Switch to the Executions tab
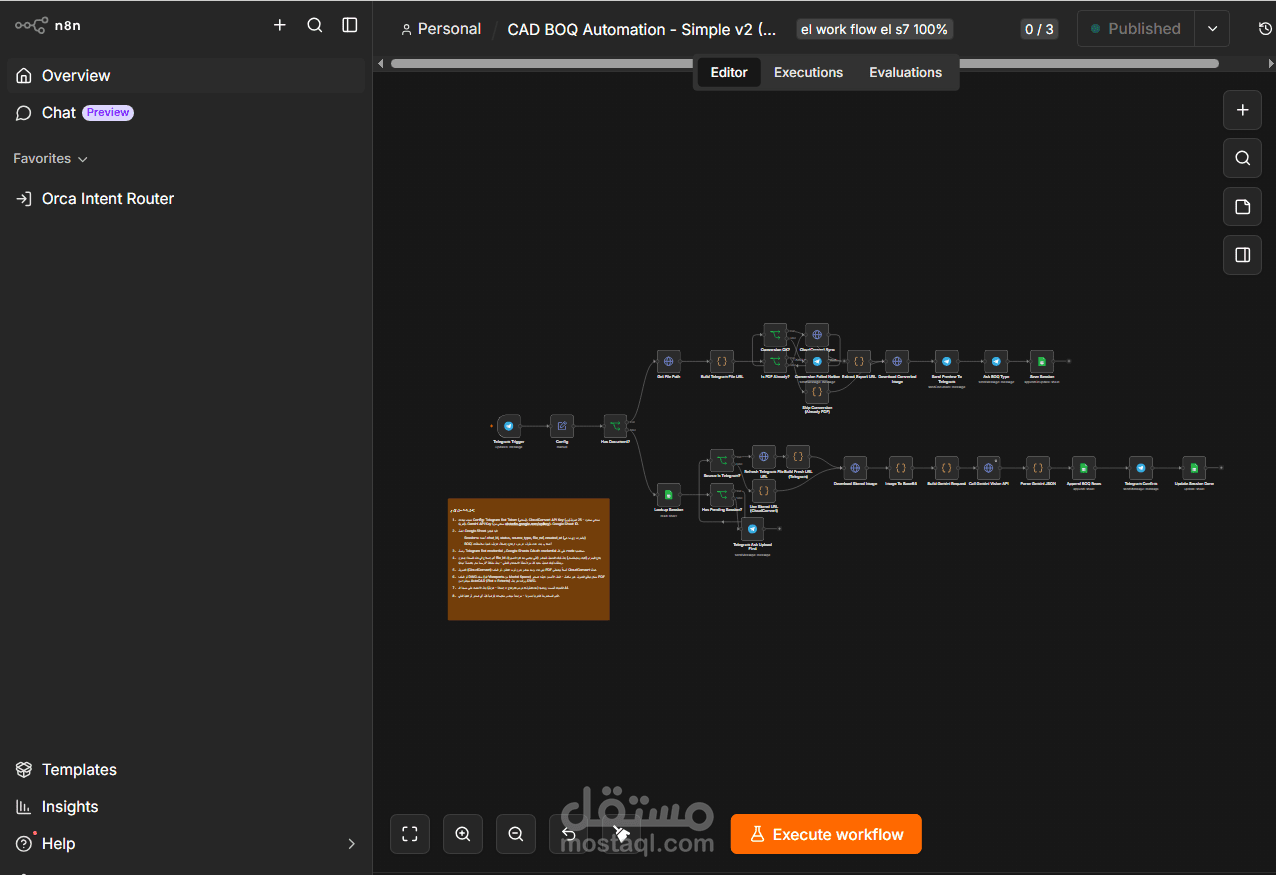Viewport: 1276px width, 875px height. click(808, 72)
